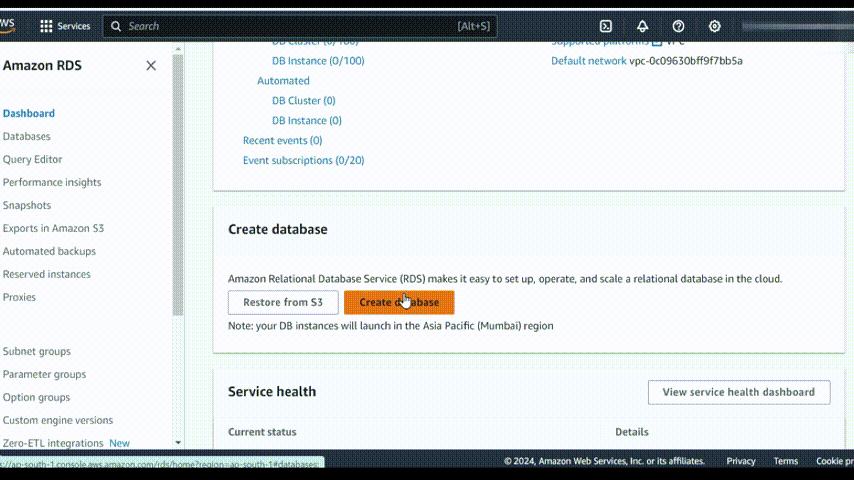Open Performance insights in sidebar
Viewport: 854px width, 480px height.
[52, 182]
